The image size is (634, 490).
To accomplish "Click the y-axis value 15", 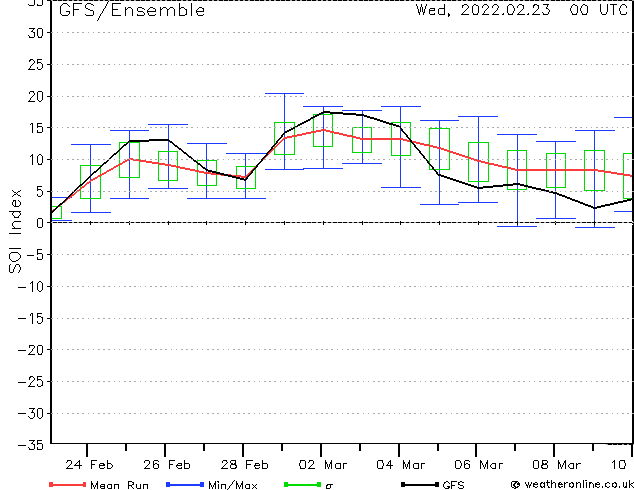I will click(x=36, y=128).
